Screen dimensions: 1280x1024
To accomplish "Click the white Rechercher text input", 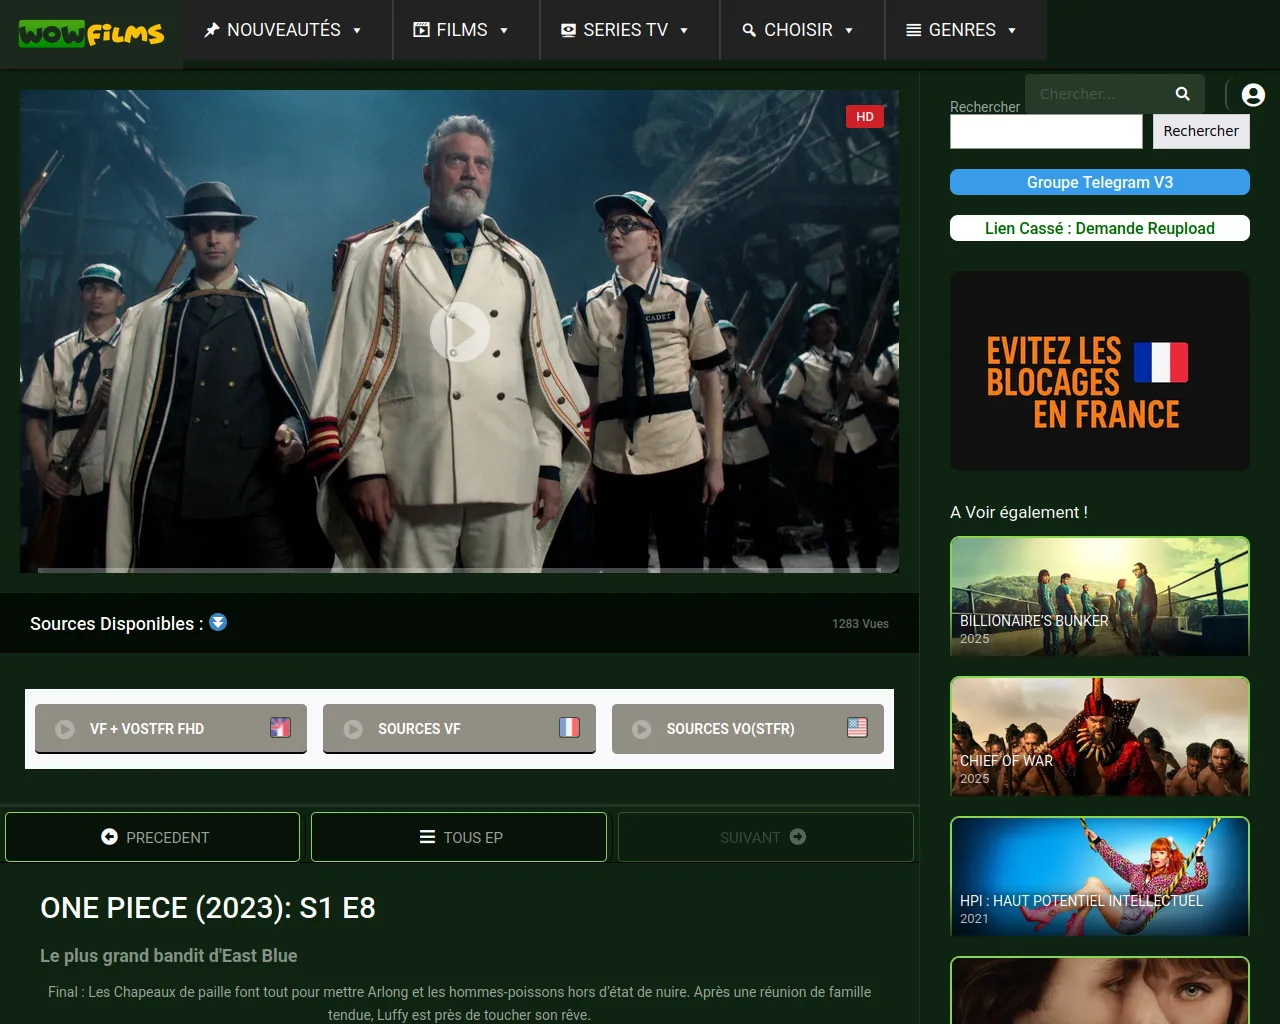I will click(1046, 131).
